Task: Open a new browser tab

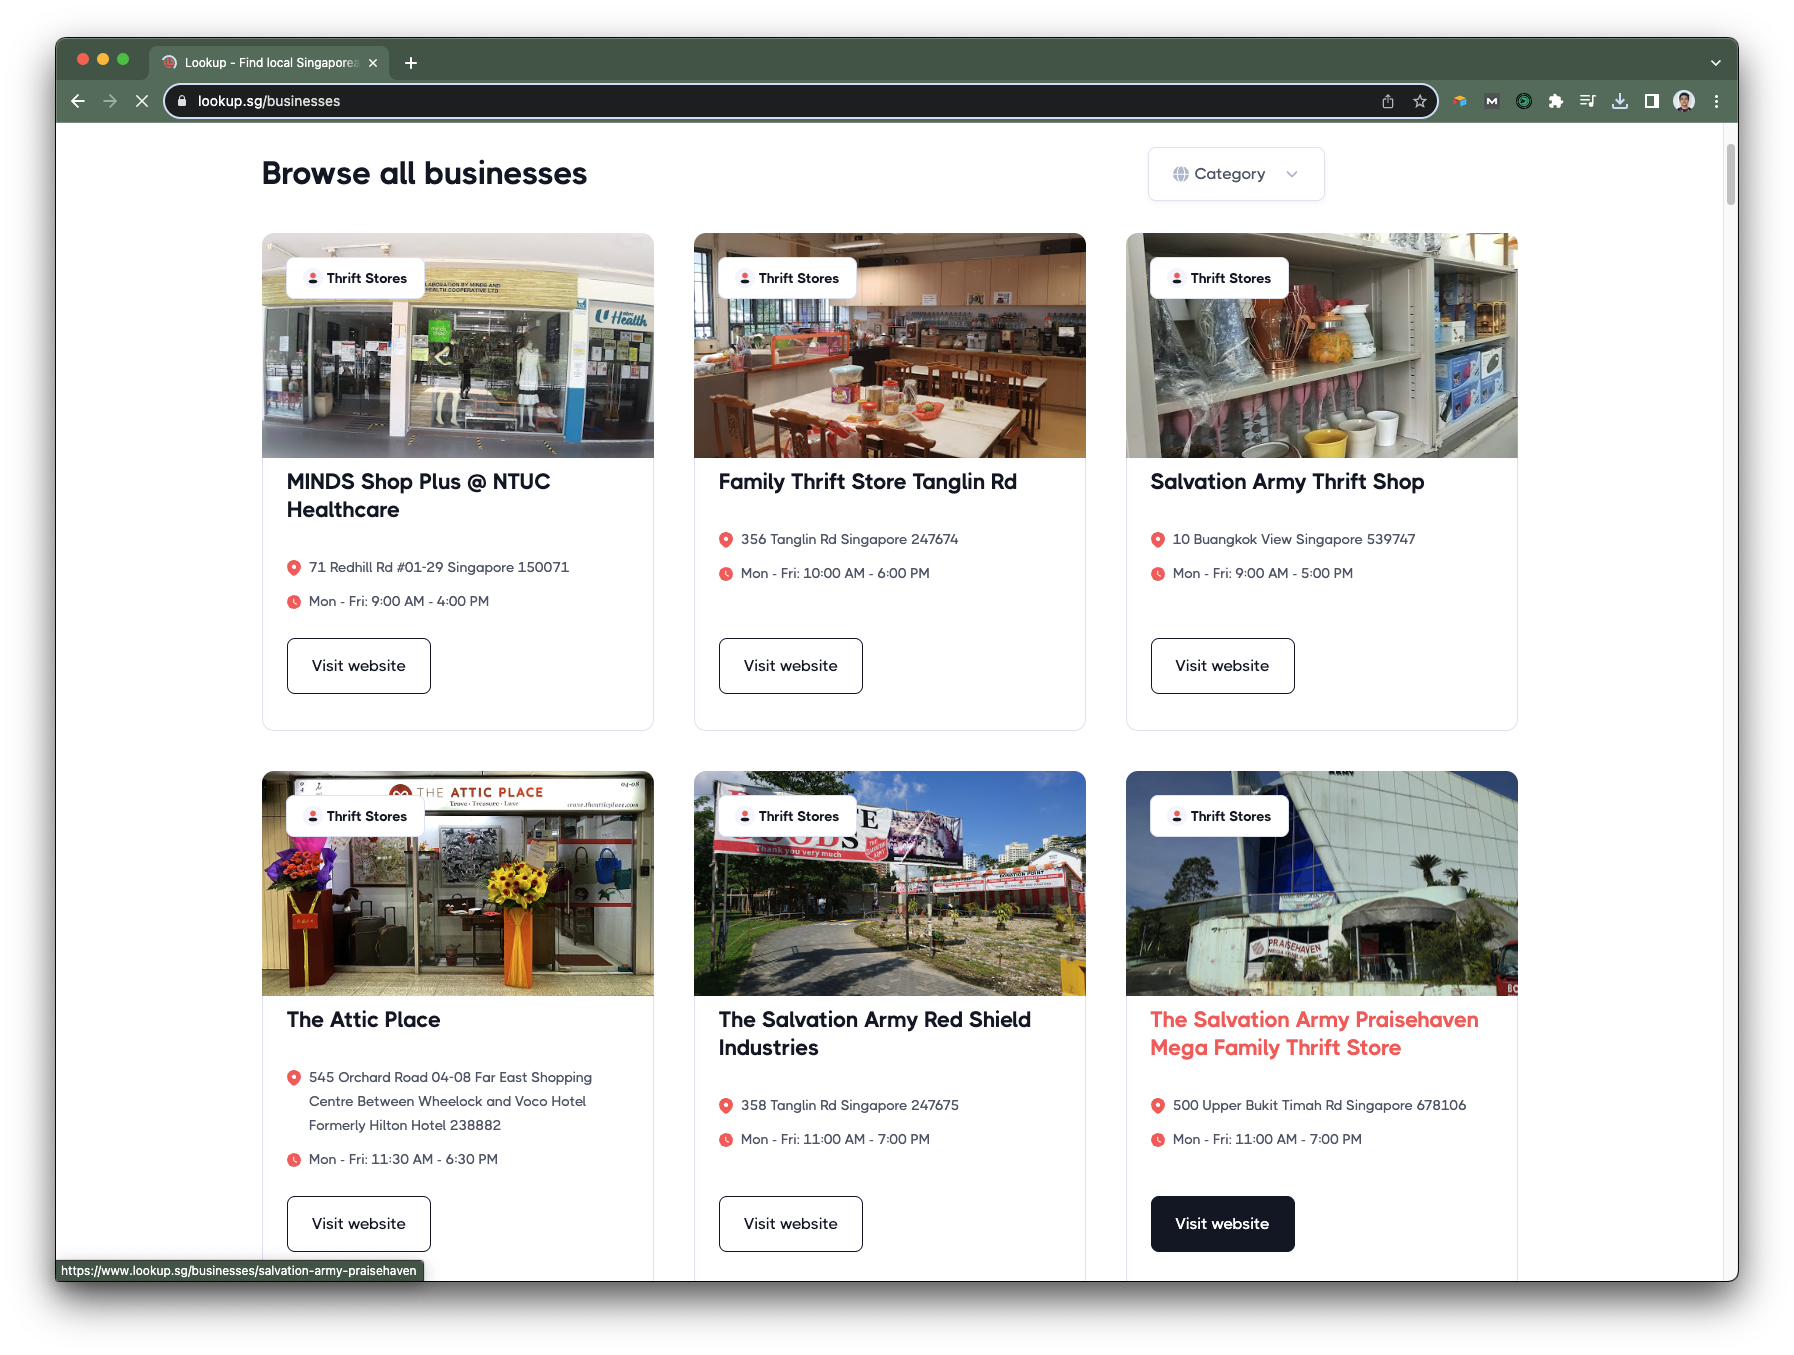Action: tap(411, 63)
